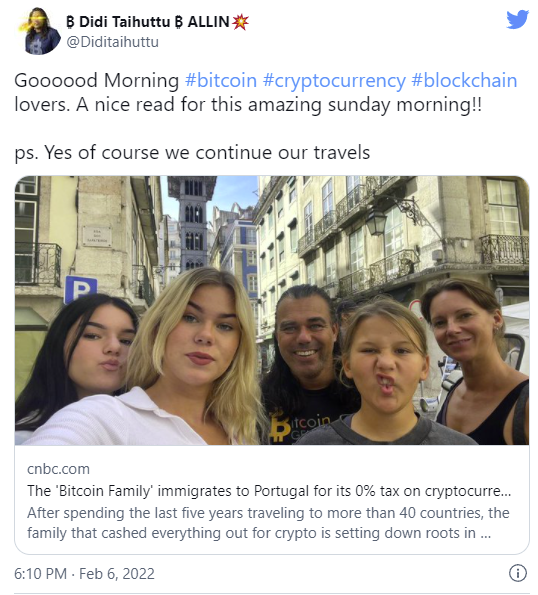Image resolution: width=538 pixels, height=595 pixels.
Task: Open the cnbc.com source link
Action: point(58,469)
